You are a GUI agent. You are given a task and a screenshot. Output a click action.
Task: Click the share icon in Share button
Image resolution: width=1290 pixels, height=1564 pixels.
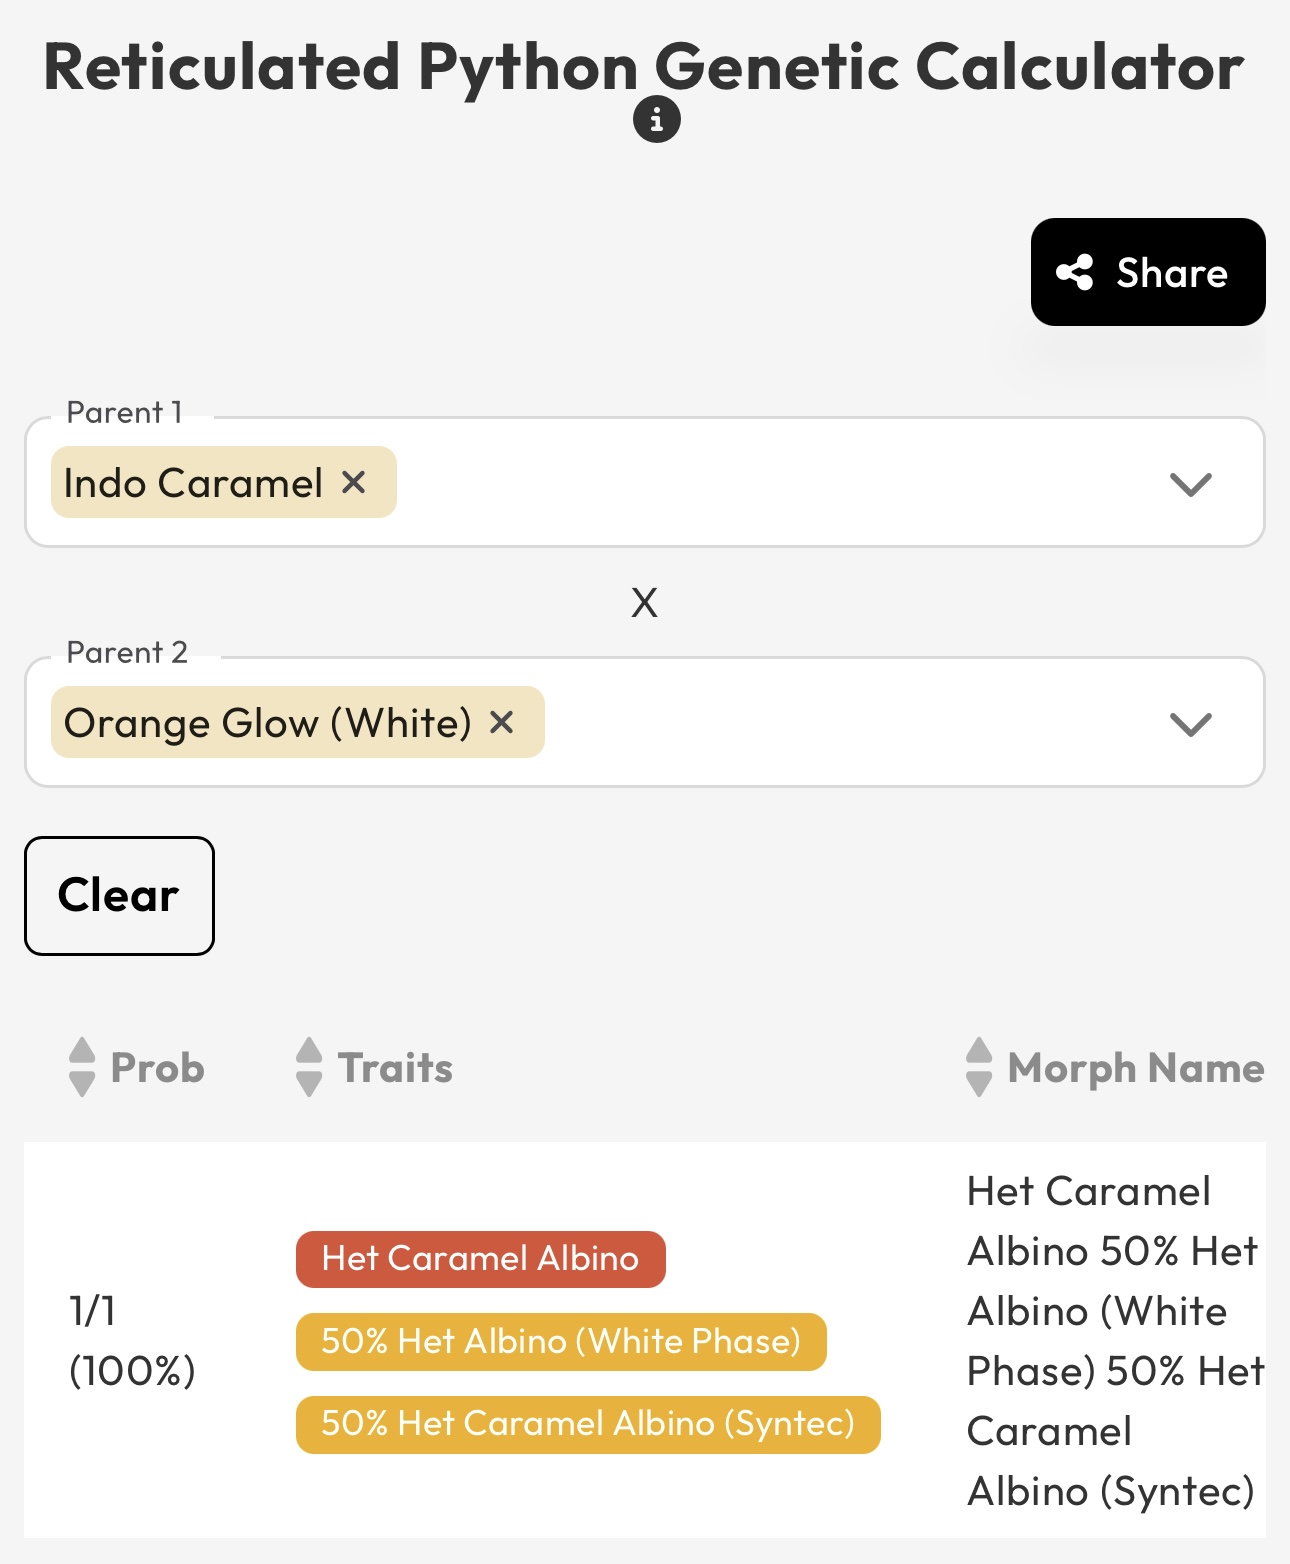1075,272
